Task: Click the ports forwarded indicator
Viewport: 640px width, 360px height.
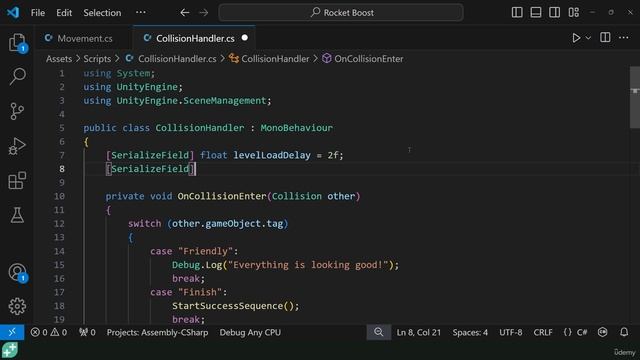Action: 87,332
